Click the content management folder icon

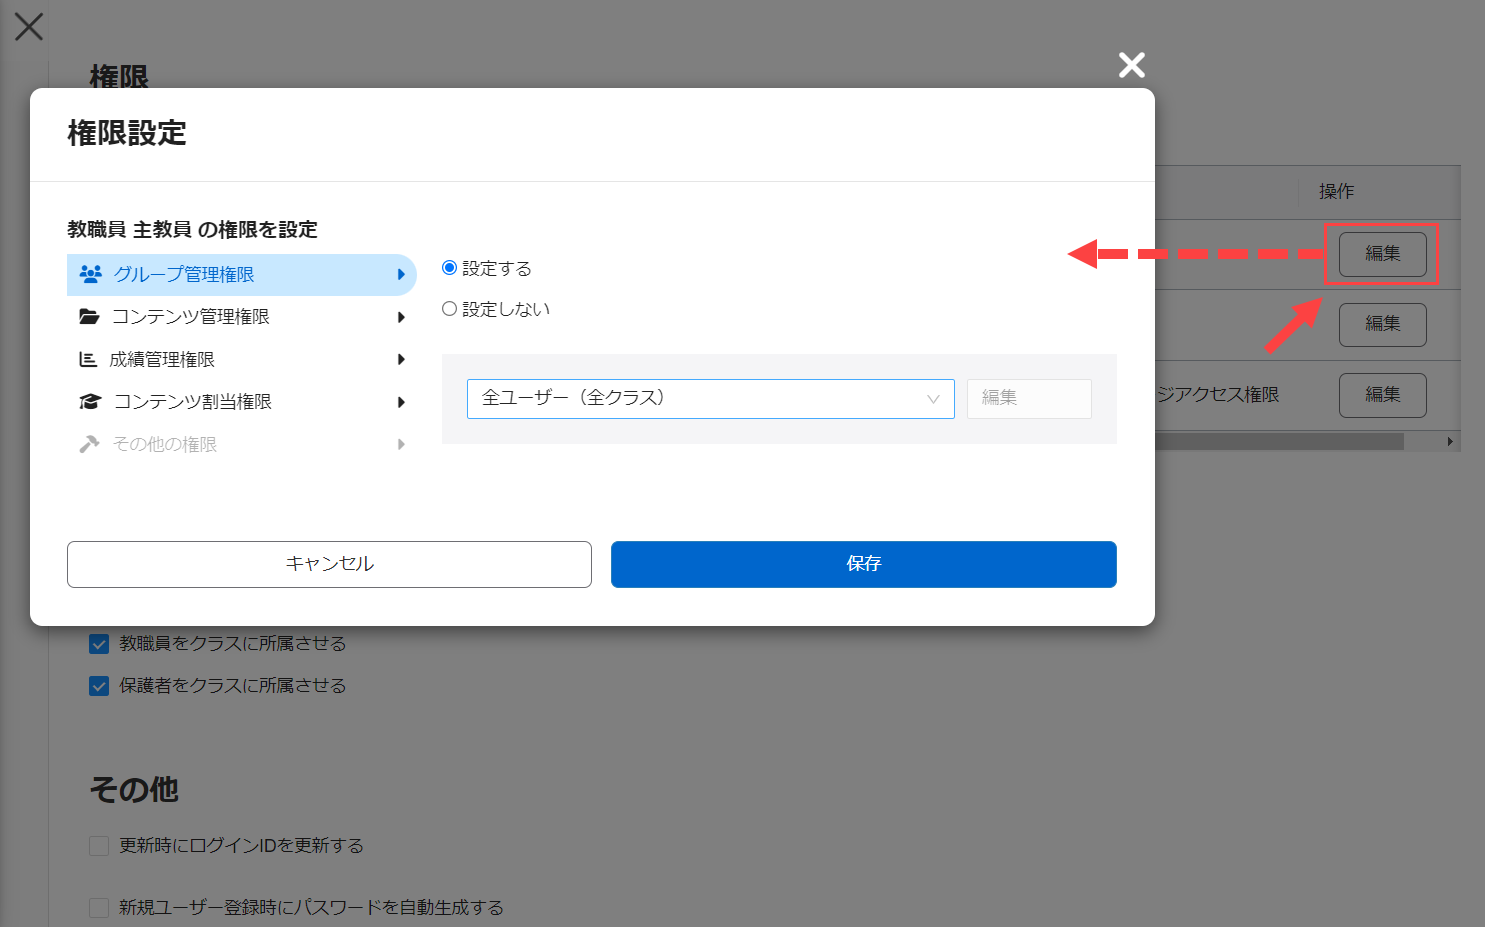coord(89,317)
